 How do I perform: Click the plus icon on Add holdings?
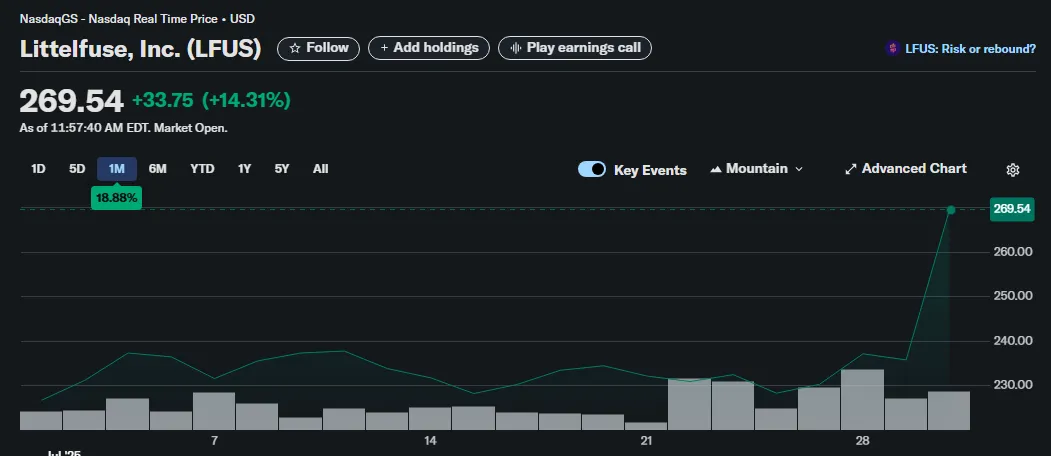tap(384, 48)
